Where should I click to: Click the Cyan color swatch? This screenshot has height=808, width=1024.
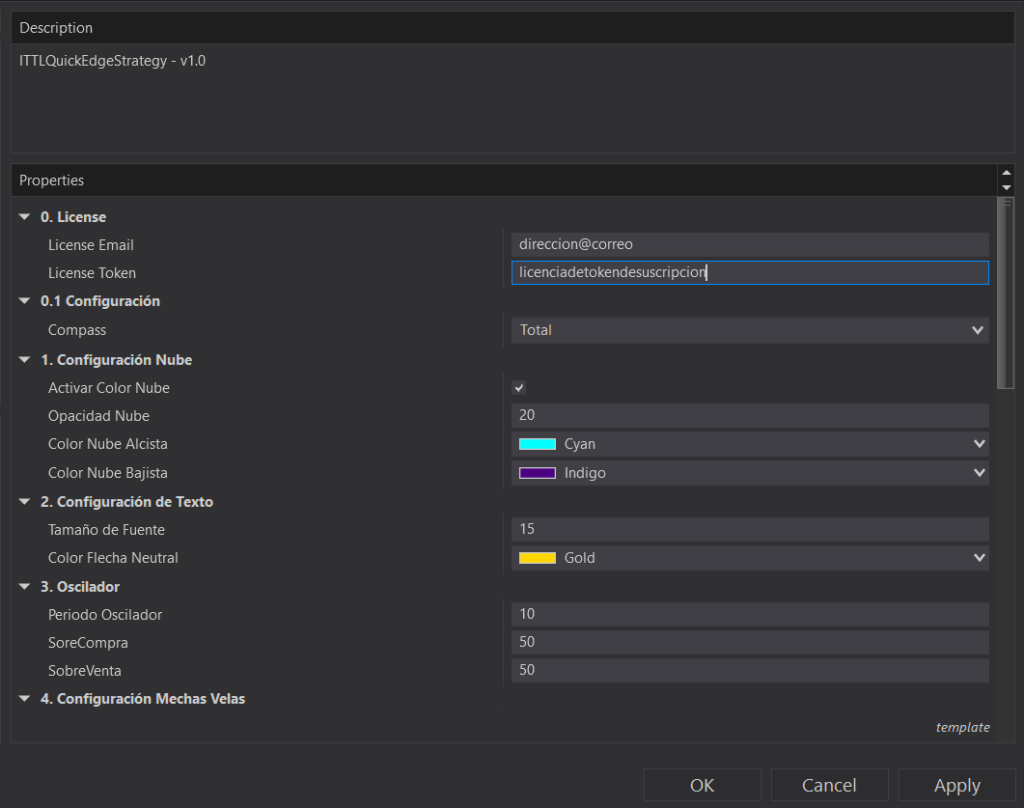tap(537, 444)
